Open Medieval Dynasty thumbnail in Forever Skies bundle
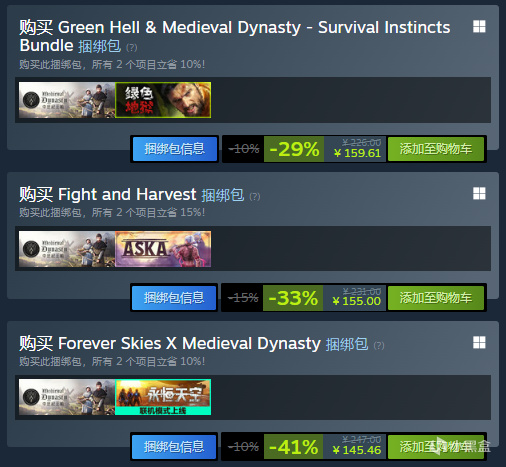This screenshot has width=506, height=467. click(x=67, y=397)
